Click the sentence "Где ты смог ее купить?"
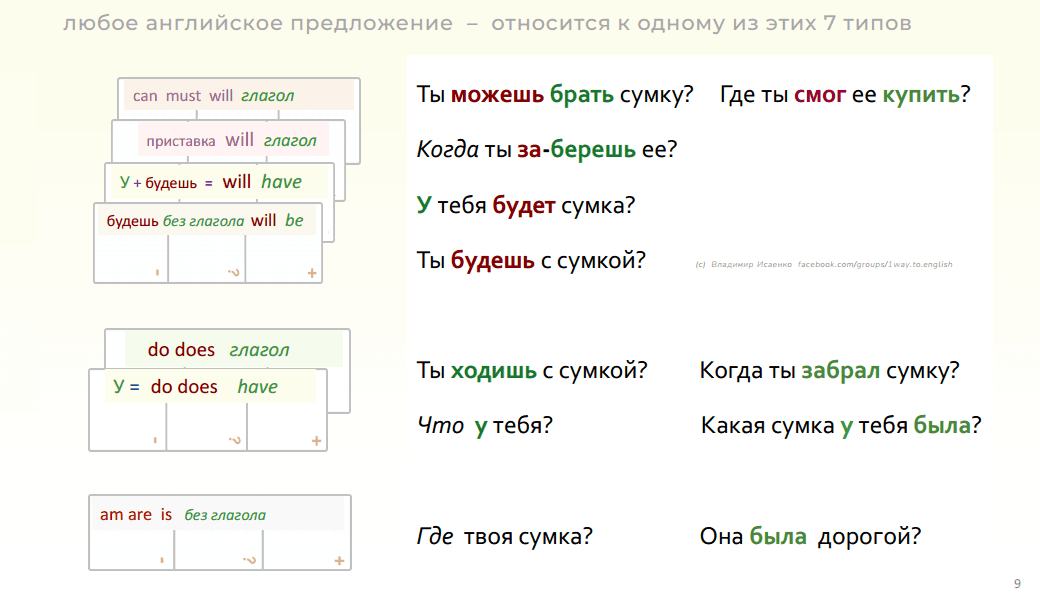This screenshot has height=600, width=1040. pyautogui.click(x=845, y=96)
